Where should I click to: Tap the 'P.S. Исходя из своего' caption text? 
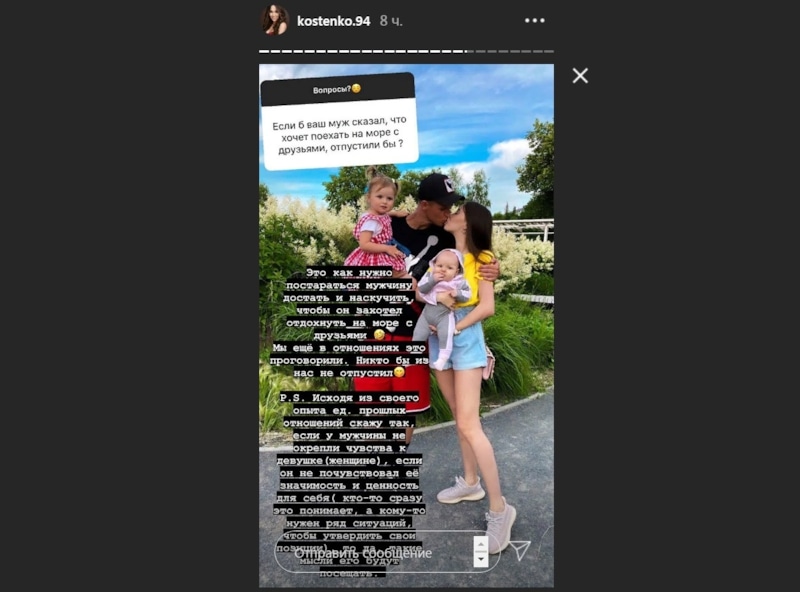pyautogui.click(x=349, y=398)
